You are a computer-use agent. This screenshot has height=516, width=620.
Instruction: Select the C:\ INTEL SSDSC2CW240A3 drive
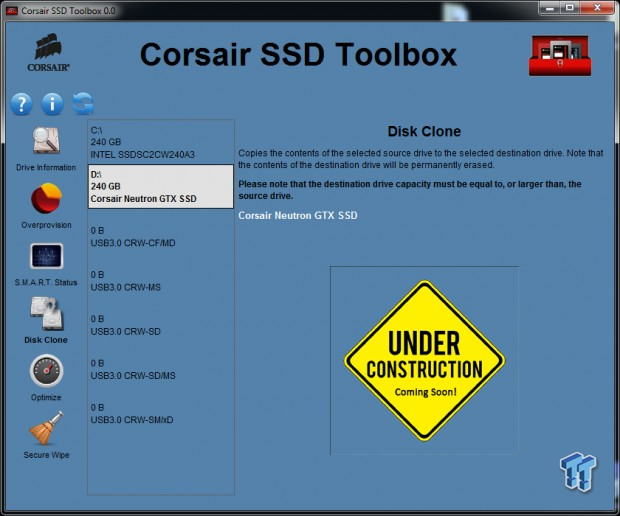point(161,142)
